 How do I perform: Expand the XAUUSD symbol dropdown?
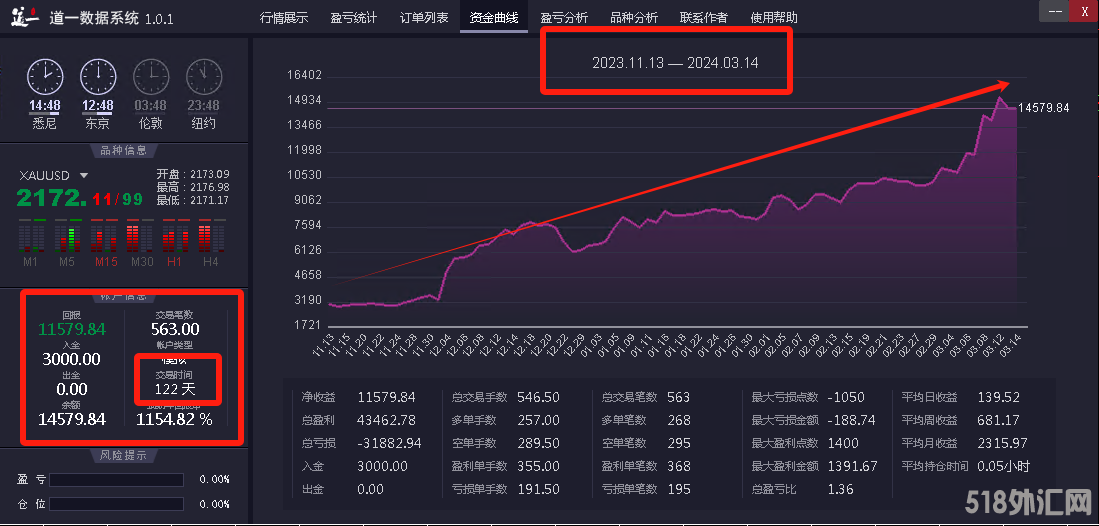pos(84,175)
